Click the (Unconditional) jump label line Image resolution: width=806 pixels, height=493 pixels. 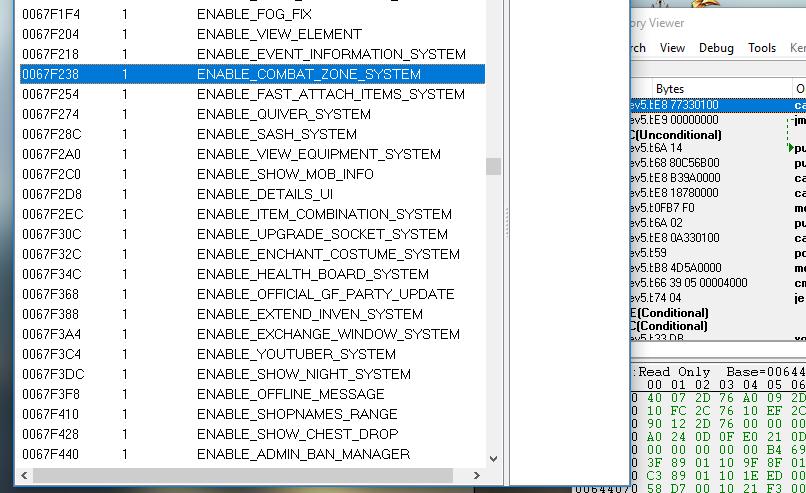(x=676, y=135)
